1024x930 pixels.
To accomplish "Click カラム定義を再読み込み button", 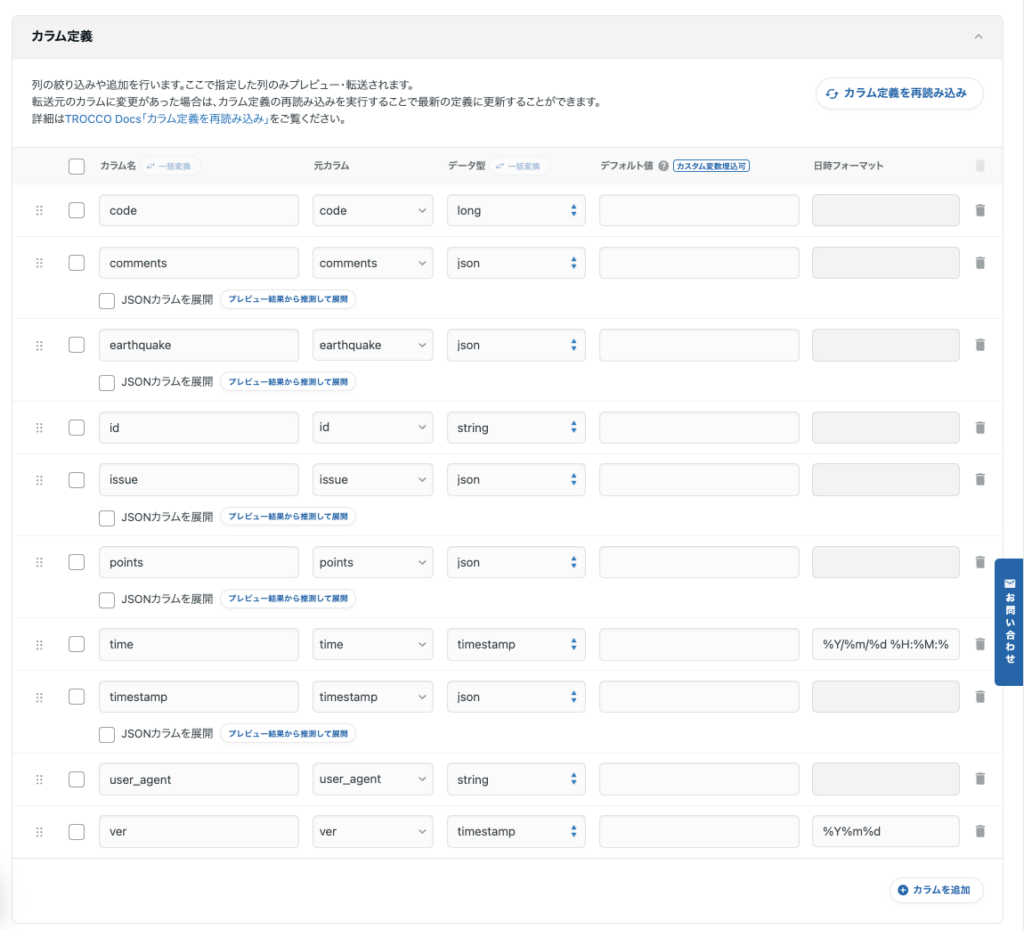I will coord(899,93).
